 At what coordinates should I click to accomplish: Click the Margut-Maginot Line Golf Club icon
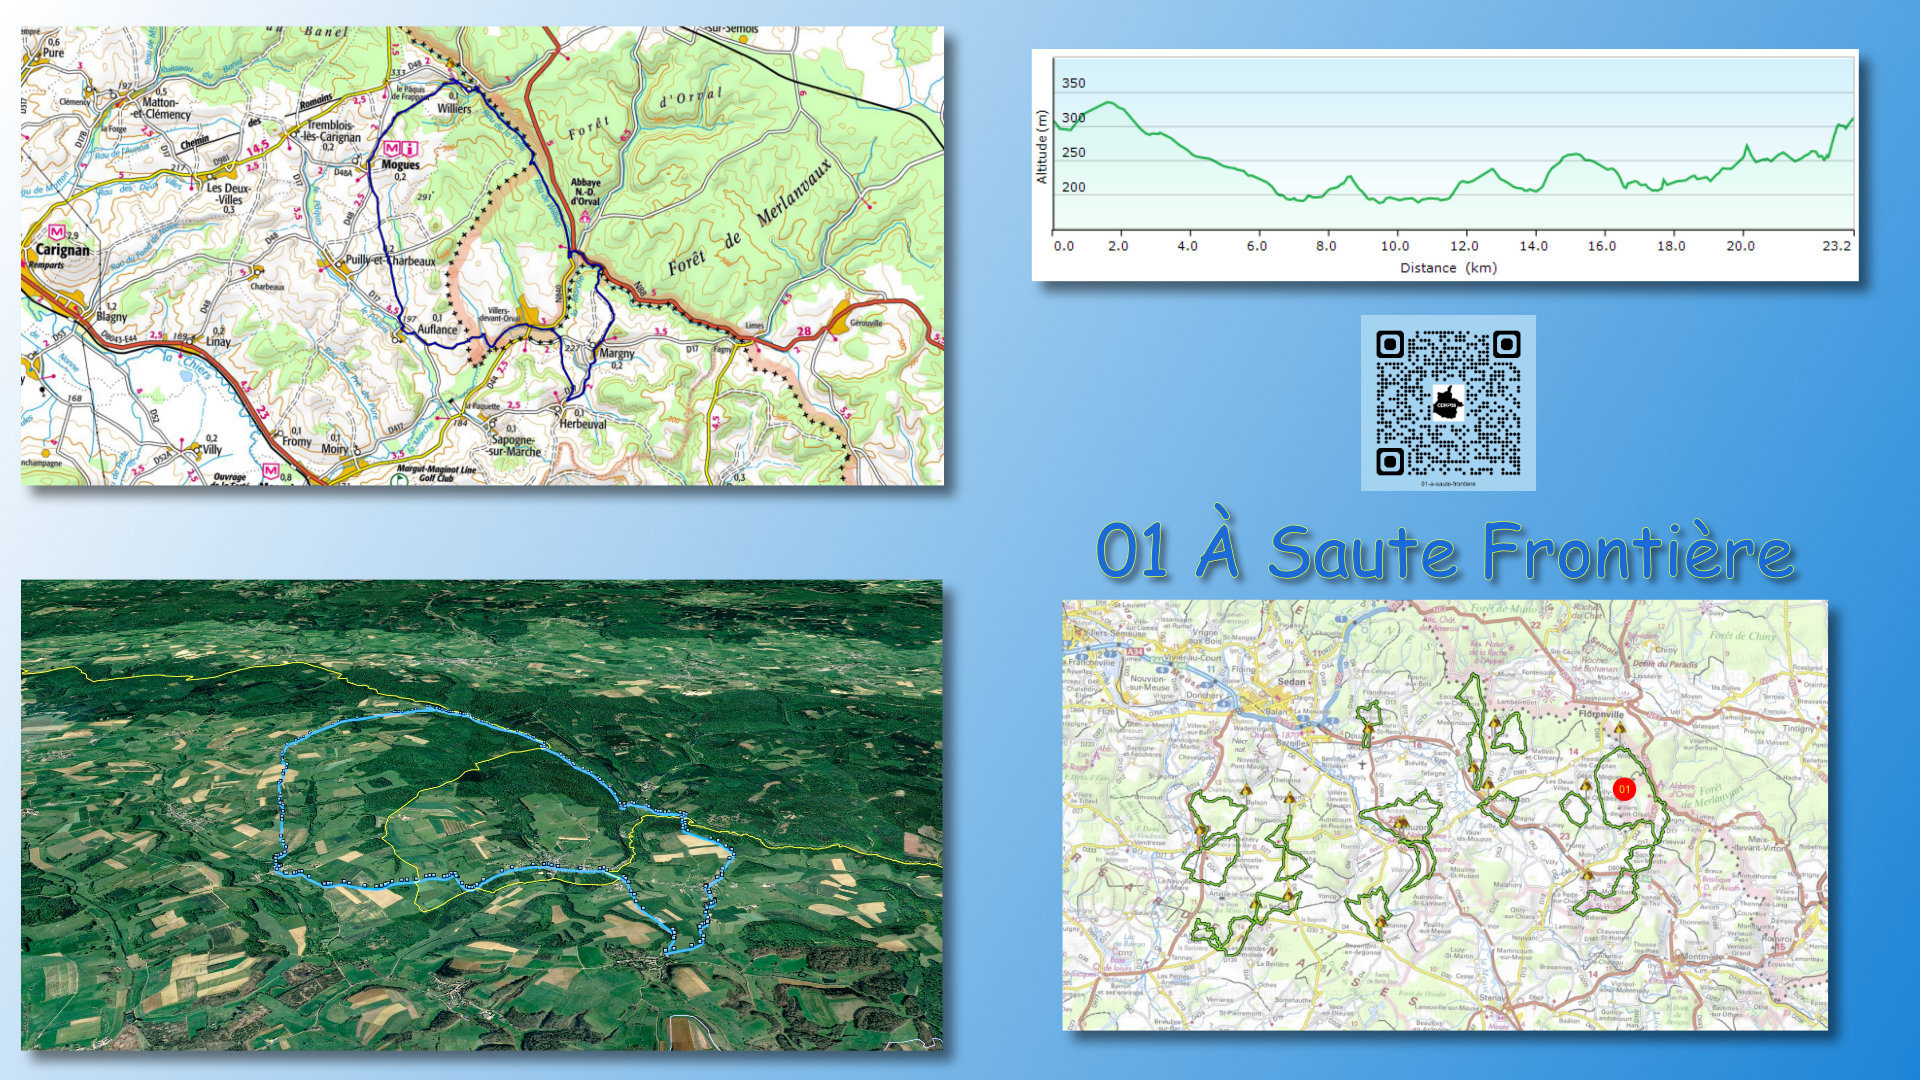point(400,479)
